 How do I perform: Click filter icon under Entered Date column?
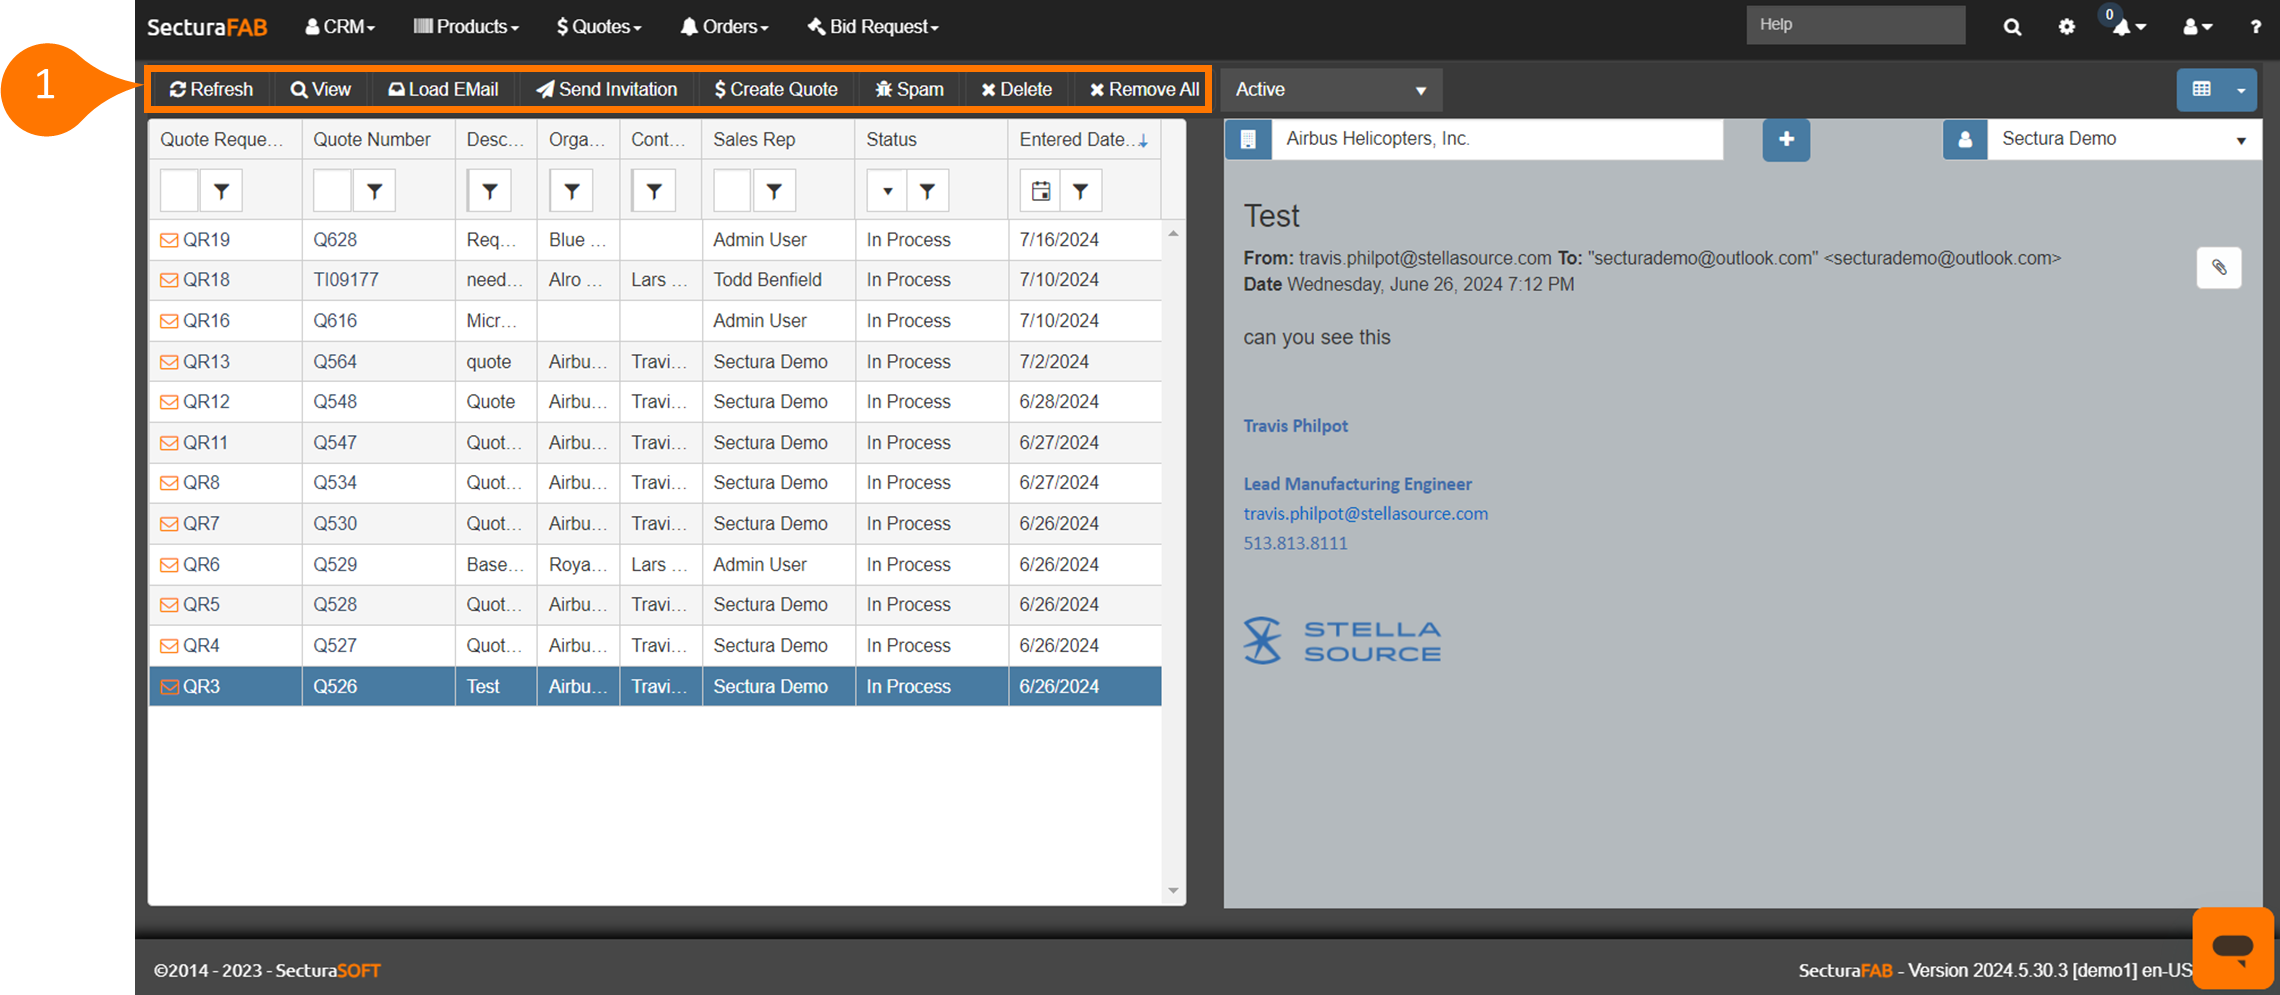pyautogui.click(x=1080, y=190)
